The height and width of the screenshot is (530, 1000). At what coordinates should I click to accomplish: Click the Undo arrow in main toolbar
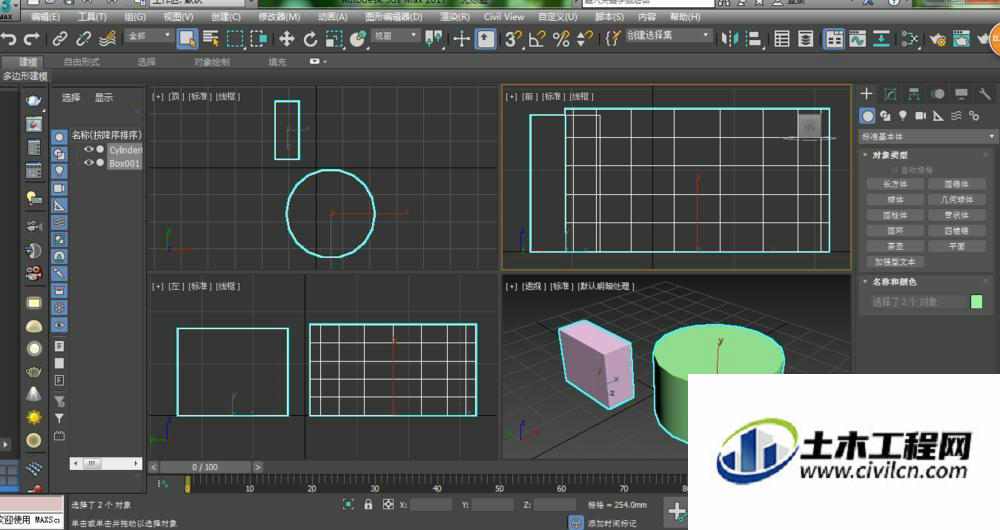click(x=9, y=39)
